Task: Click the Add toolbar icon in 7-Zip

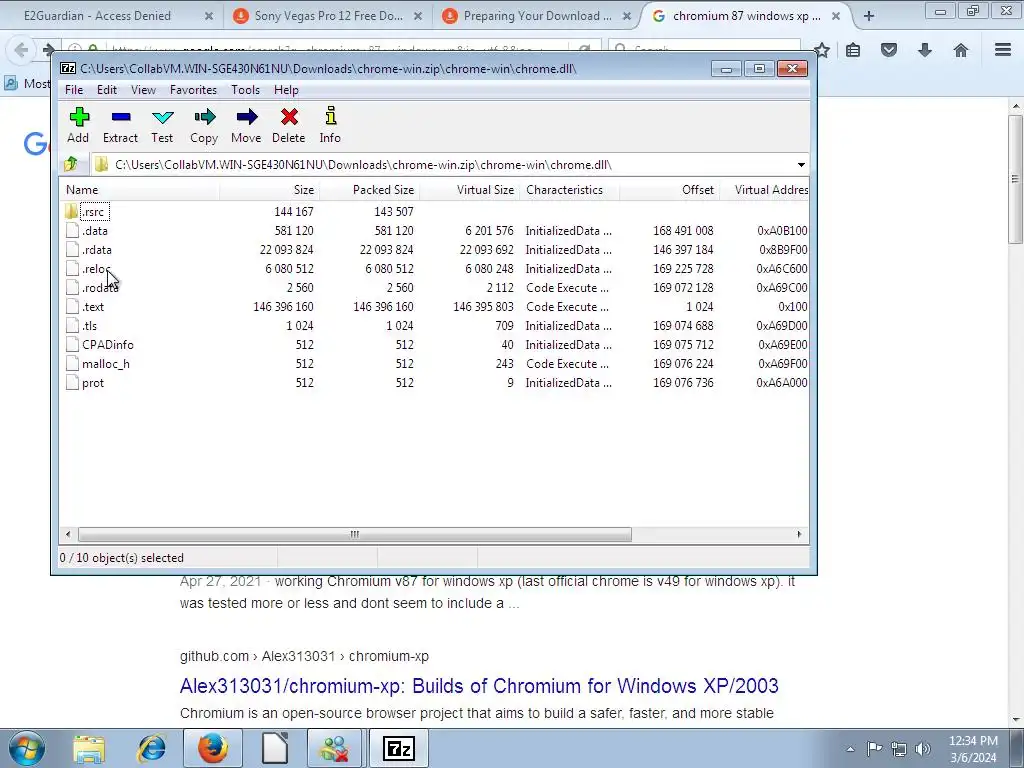Action: point(78,125)
